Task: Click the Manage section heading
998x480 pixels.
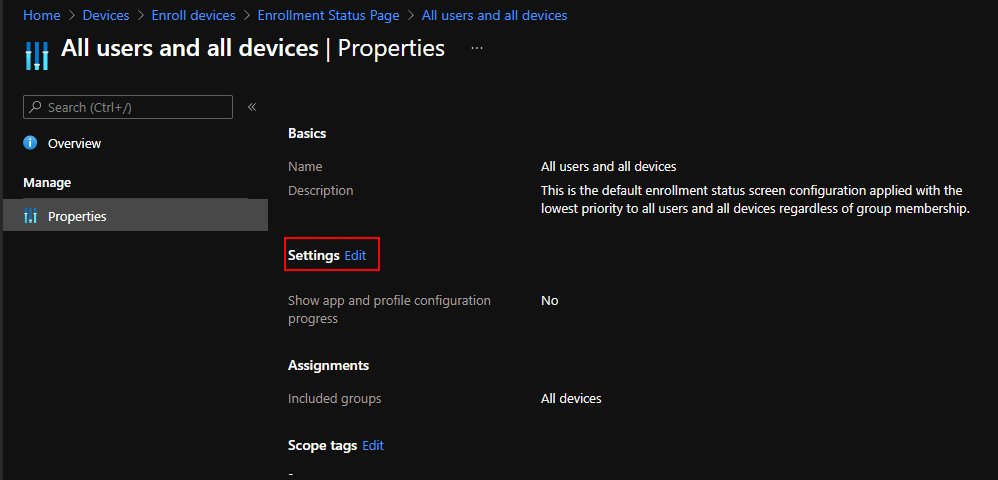Action: 47,182
